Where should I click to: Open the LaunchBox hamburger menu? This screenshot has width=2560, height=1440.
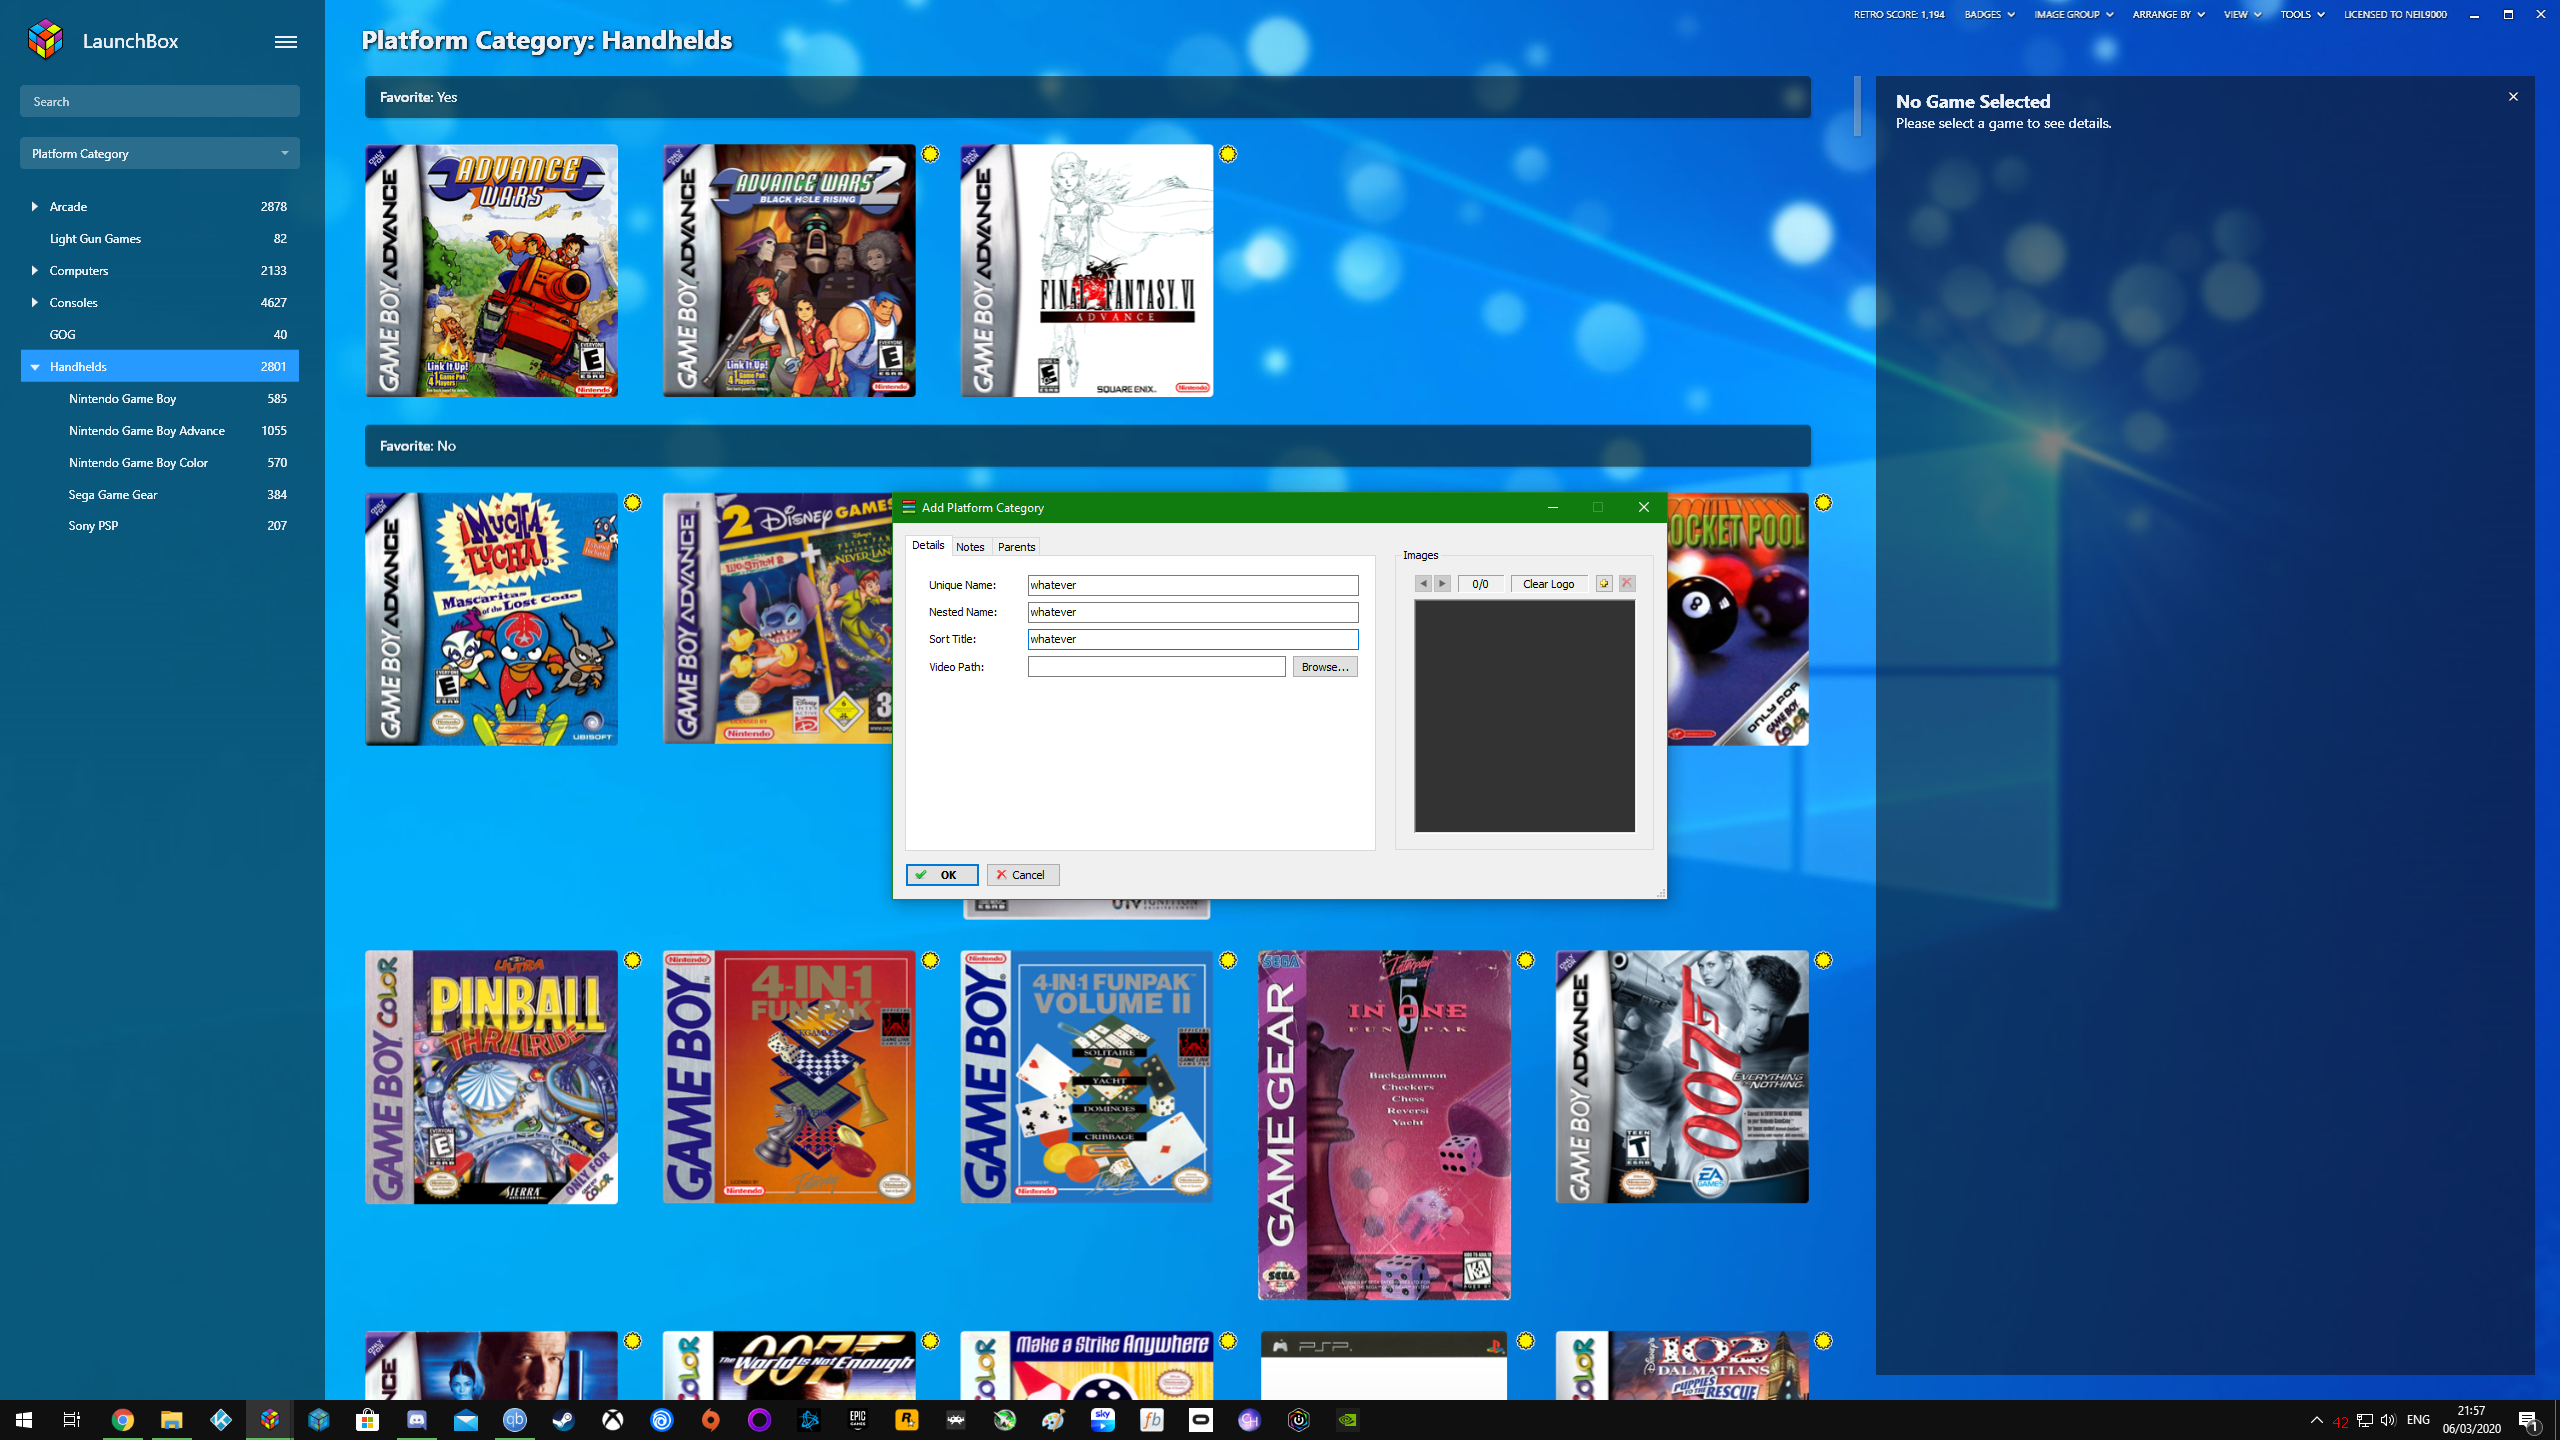286,41
